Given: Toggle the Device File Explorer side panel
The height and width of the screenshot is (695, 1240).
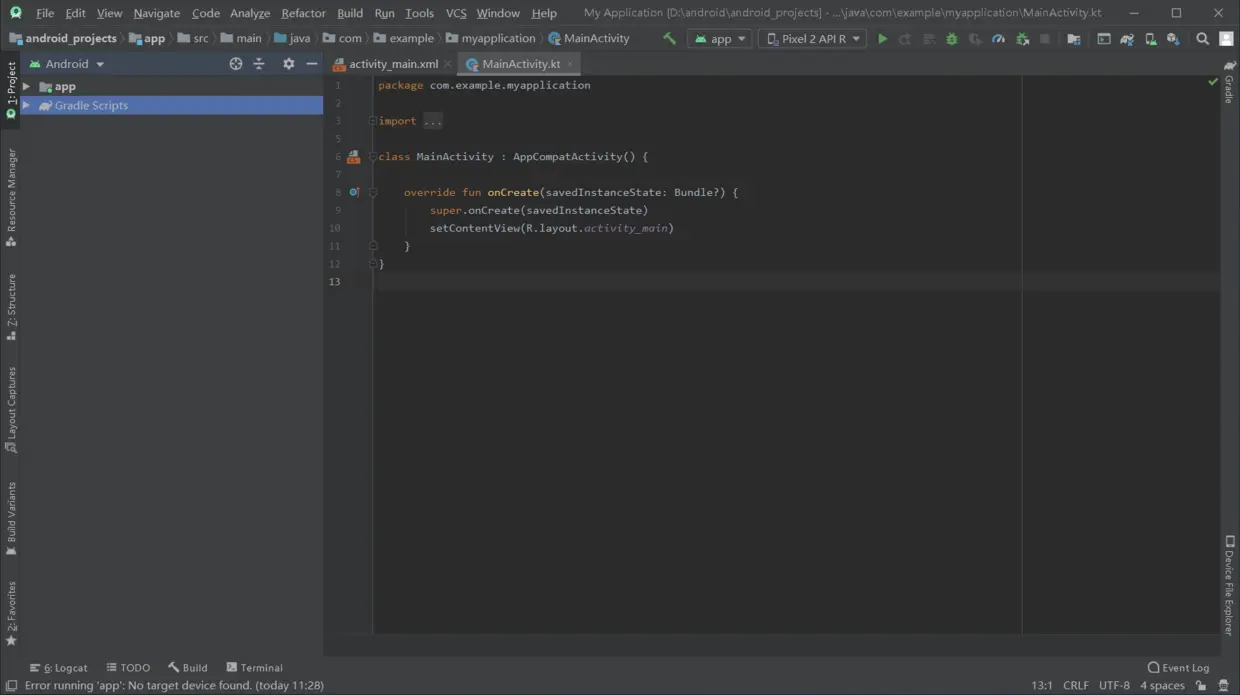Looking at the screenshot, I should [x=1229, y=585].
